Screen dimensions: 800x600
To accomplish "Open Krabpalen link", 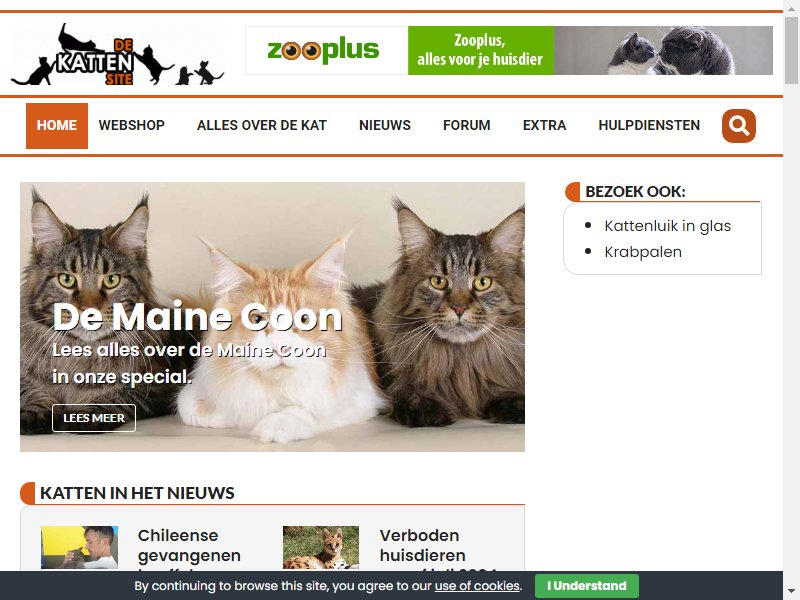I will [643, 252].
